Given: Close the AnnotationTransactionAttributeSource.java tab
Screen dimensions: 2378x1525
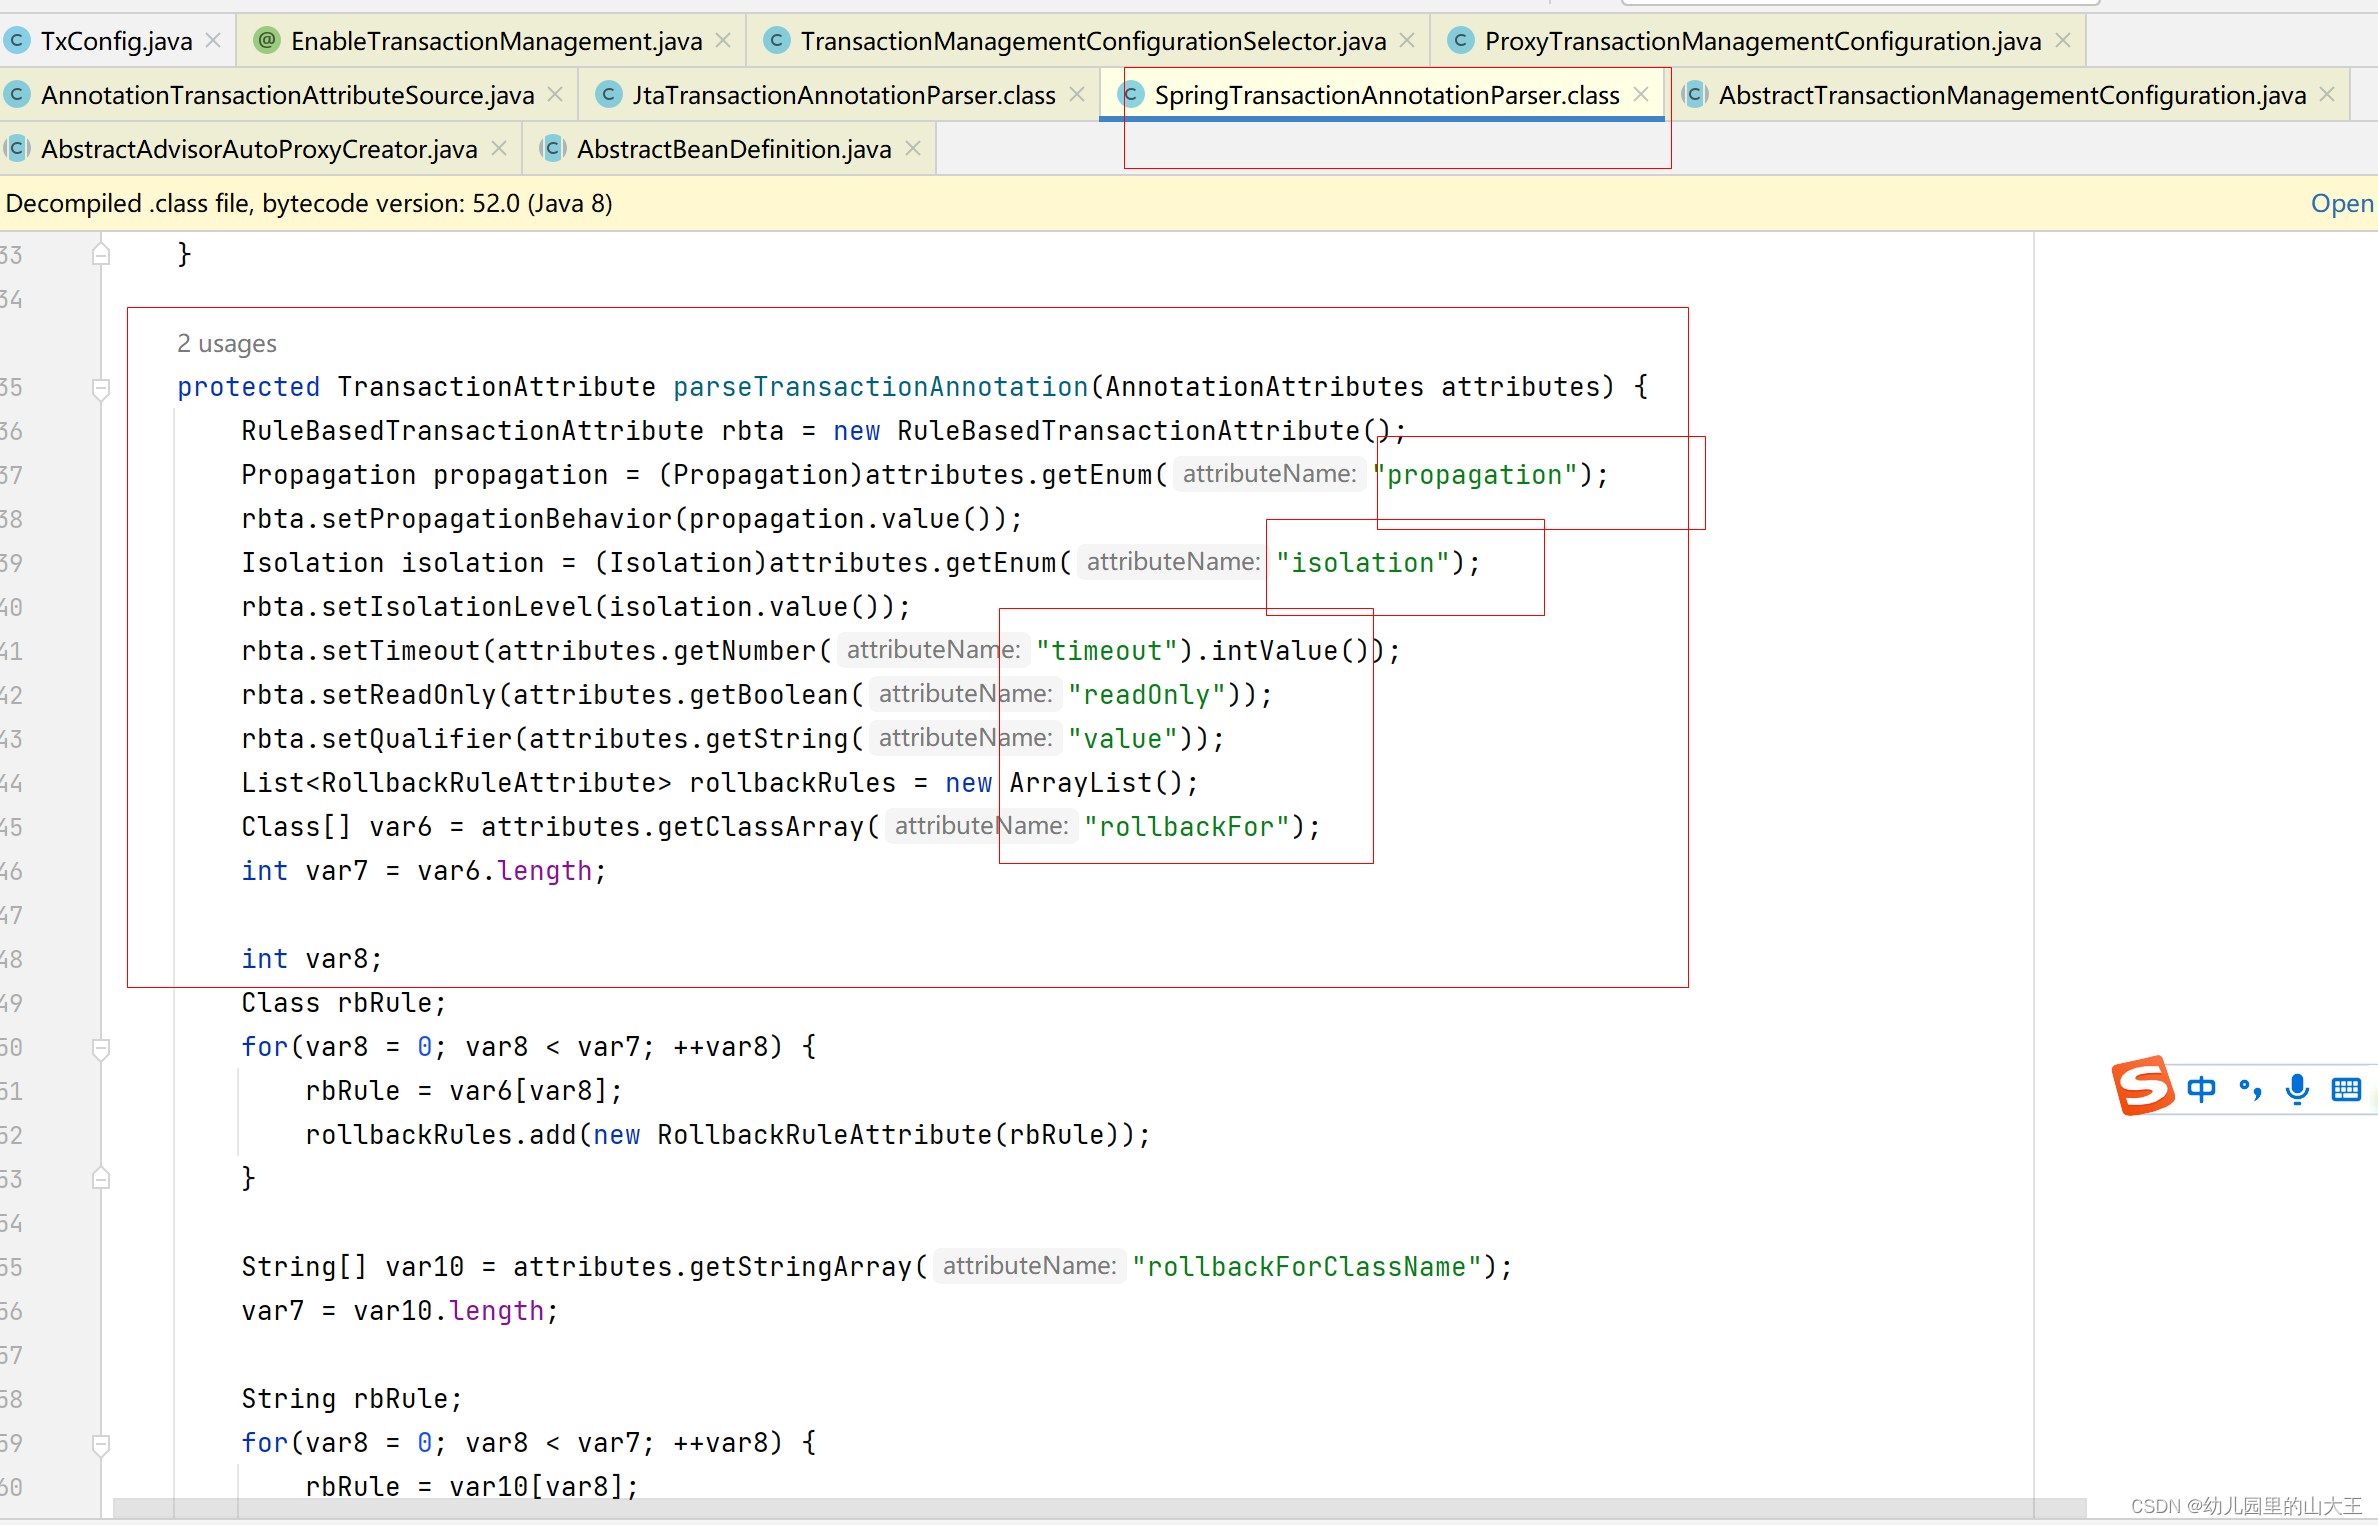Looking at the screenshot, I should (x=556, y=95).
